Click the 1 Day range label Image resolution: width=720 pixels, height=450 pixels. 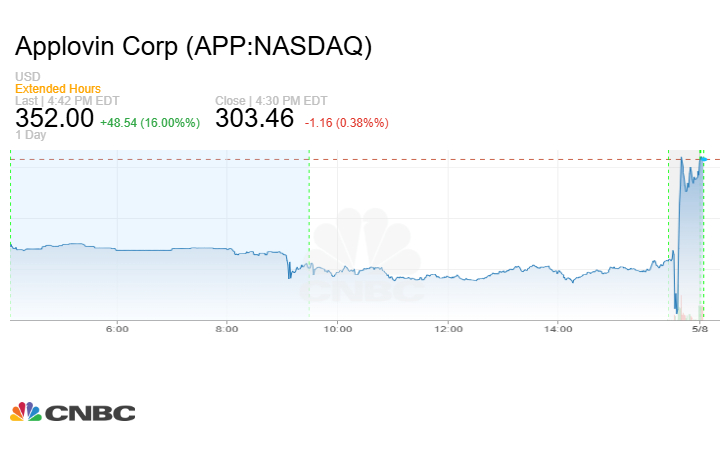tap(32, 134)
